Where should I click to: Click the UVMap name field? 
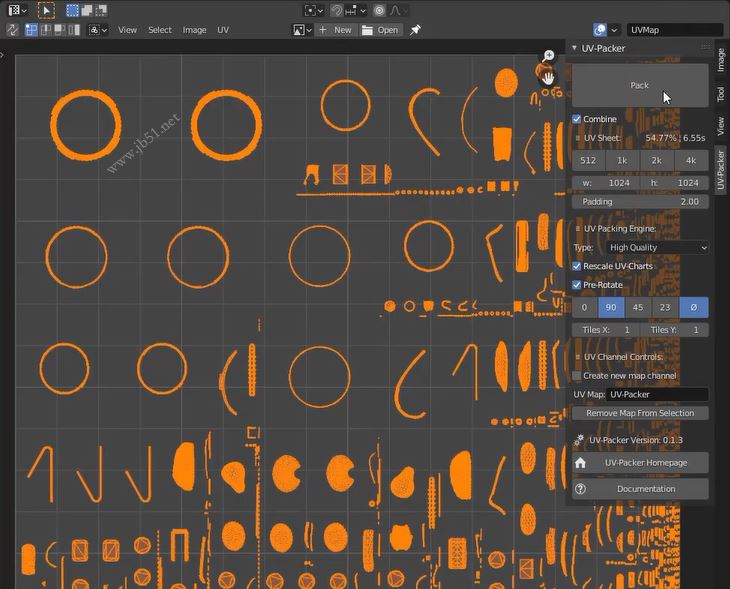[x=675, y=30]
